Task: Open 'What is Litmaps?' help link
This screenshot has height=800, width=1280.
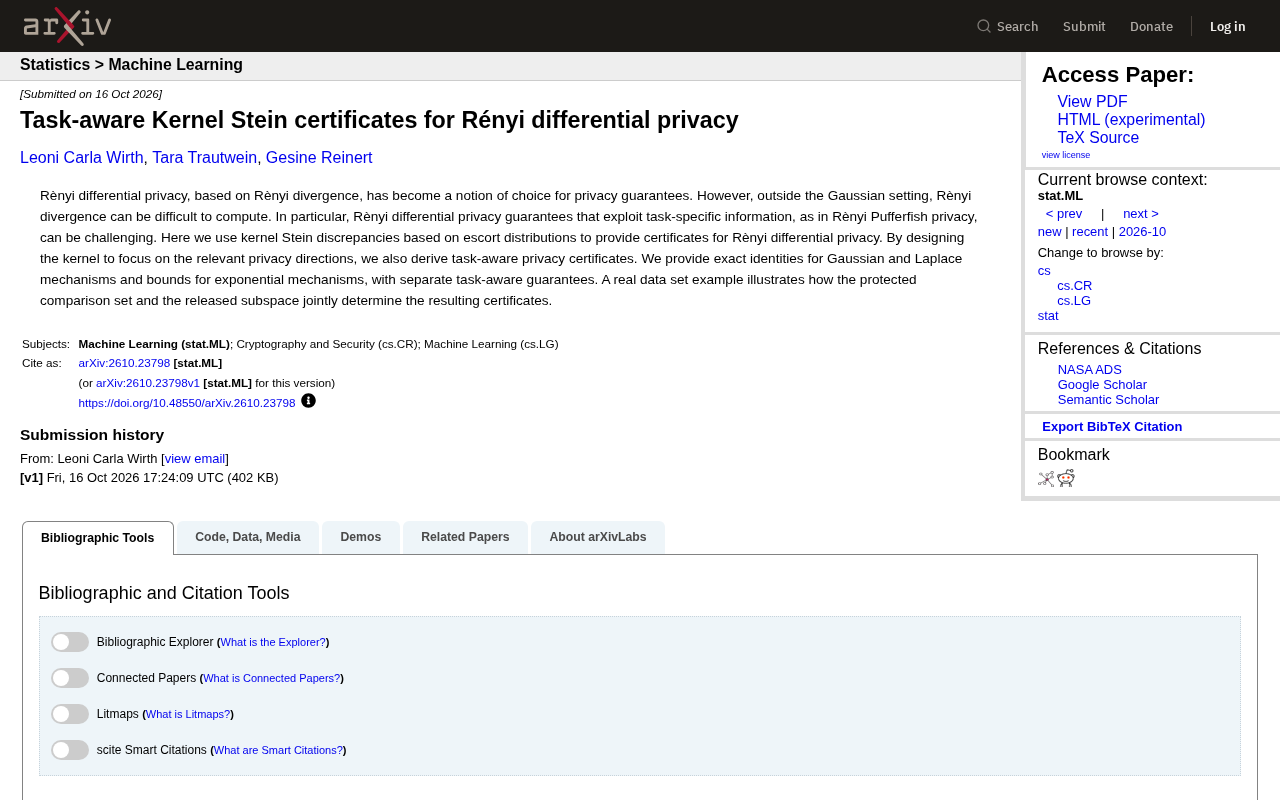Action: click(188, 714)
